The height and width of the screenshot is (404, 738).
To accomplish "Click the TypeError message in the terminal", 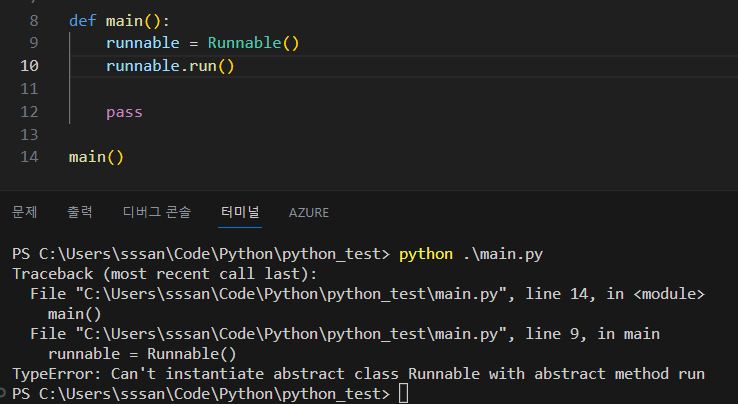I will [x=358, y=374].
